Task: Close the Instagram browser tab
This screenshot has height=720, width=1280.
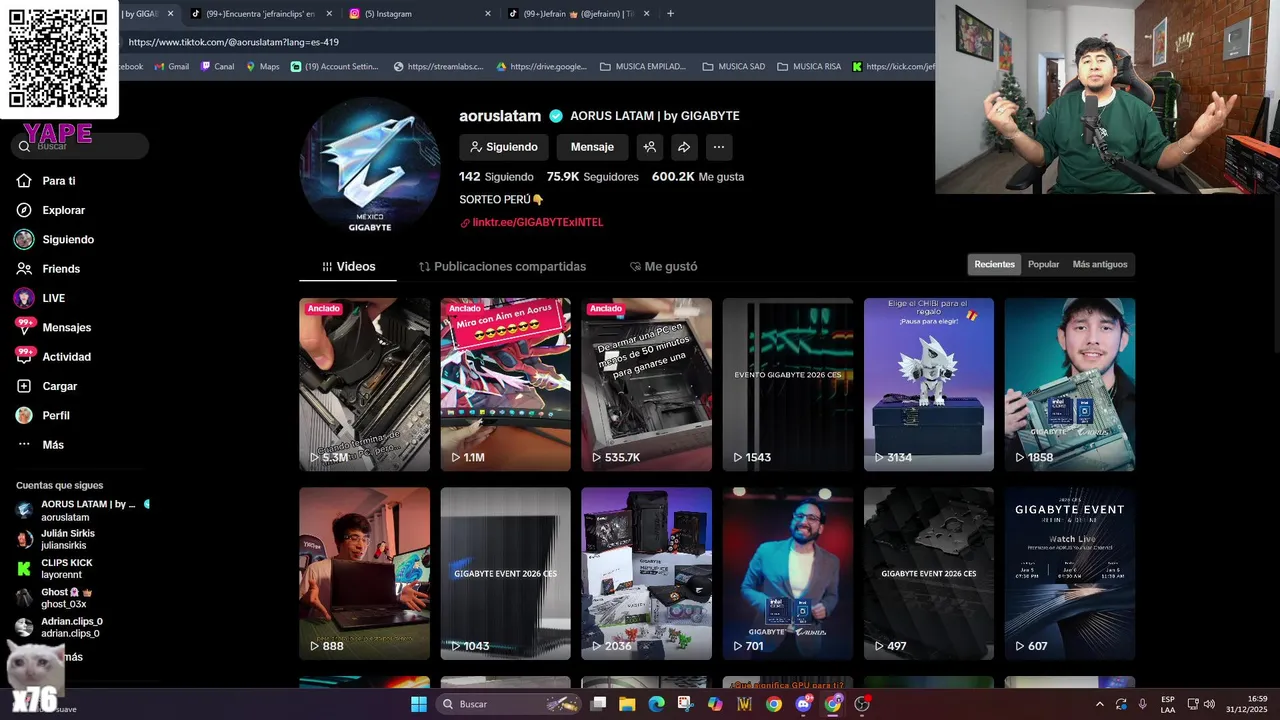Action: 488,14
